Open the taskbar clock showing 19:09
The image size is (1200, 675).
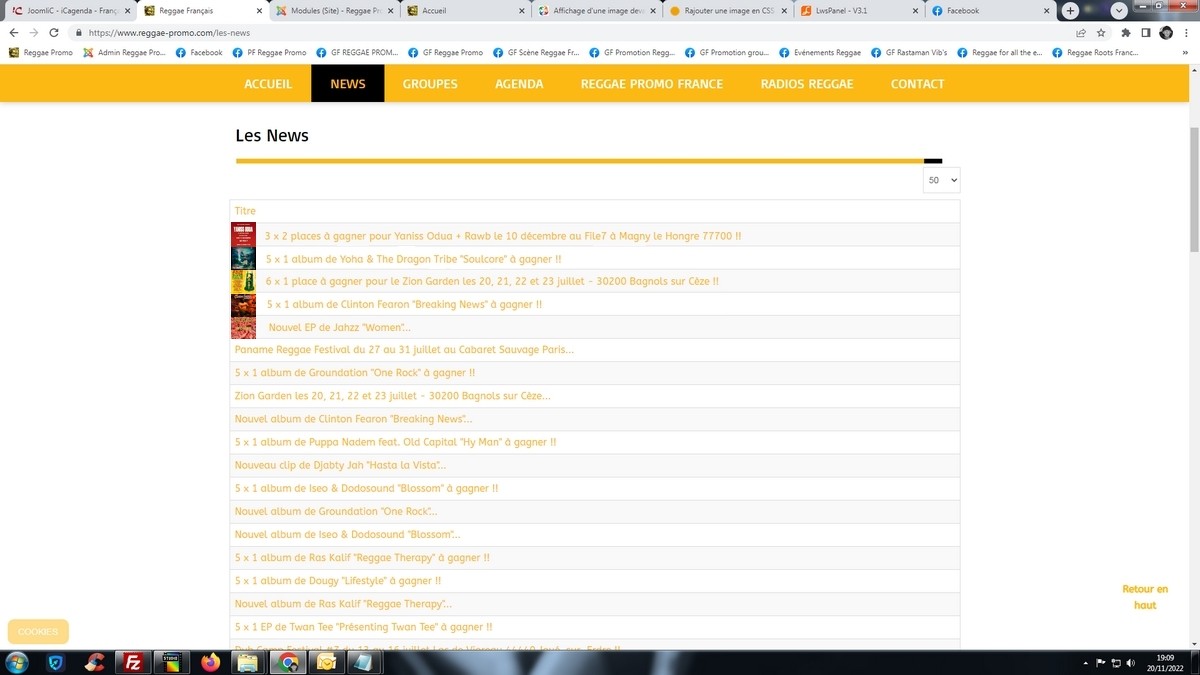tap(1165, 662)
